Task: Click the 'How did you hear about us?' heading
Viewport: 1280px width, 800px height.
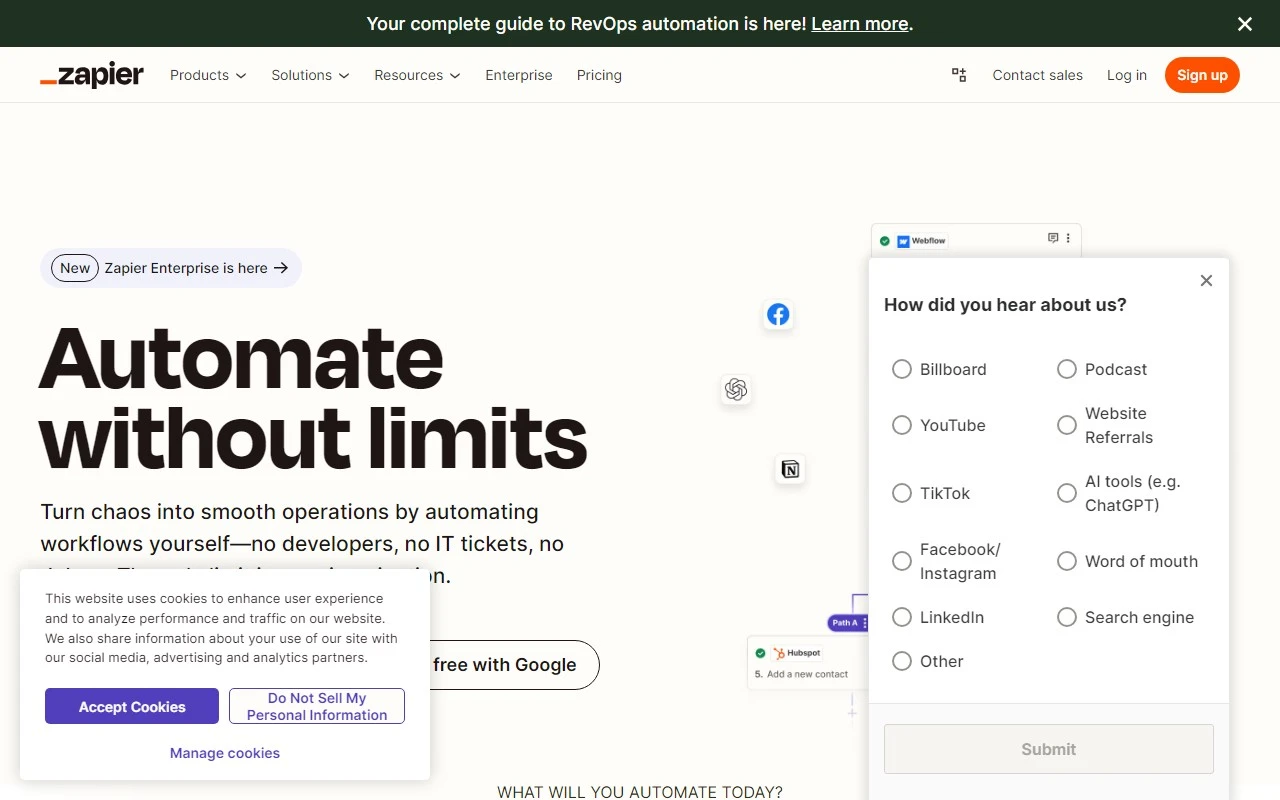Action: (x=1005, y=305)
